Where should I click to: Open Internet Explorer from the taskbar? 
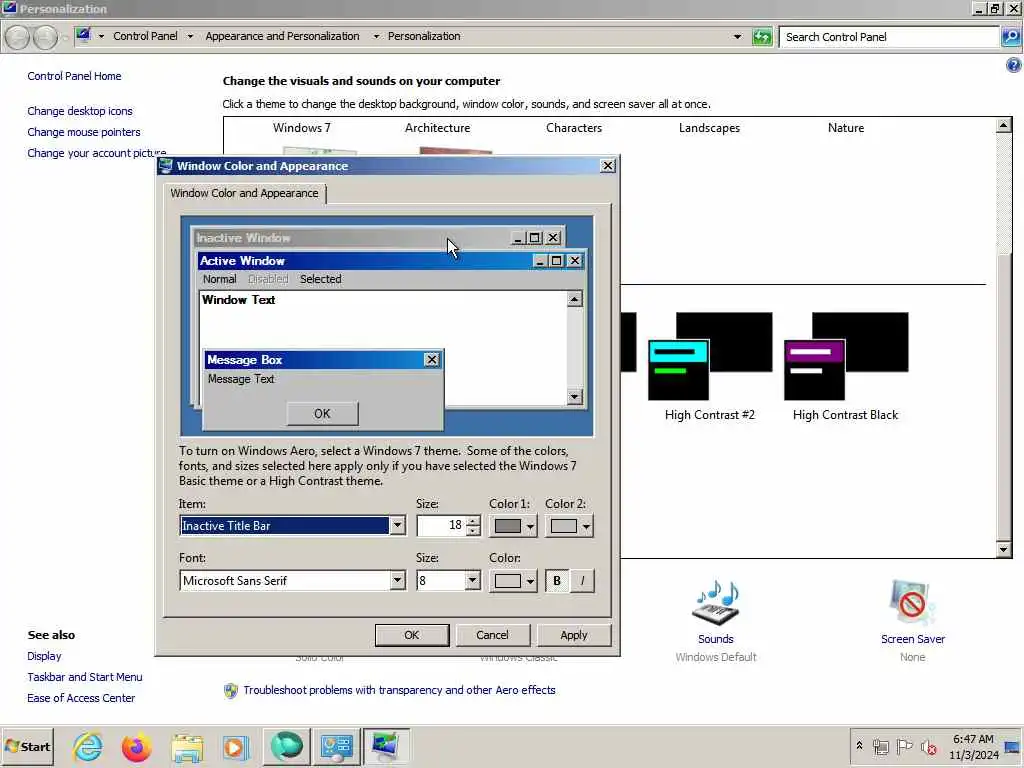pos(88,746)
